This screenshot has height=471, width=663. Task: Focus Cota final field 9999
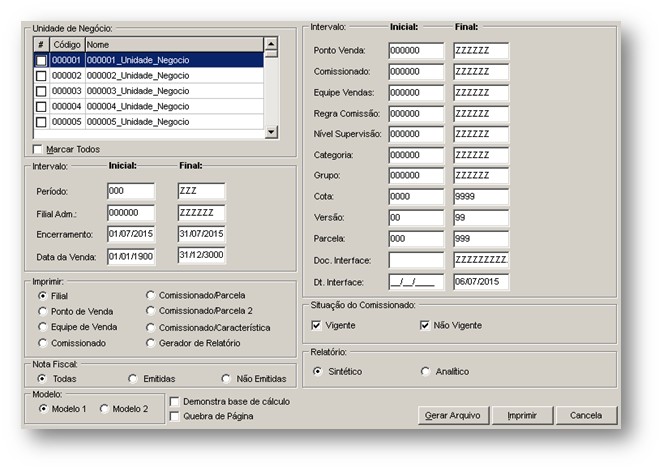click(481, 197)
